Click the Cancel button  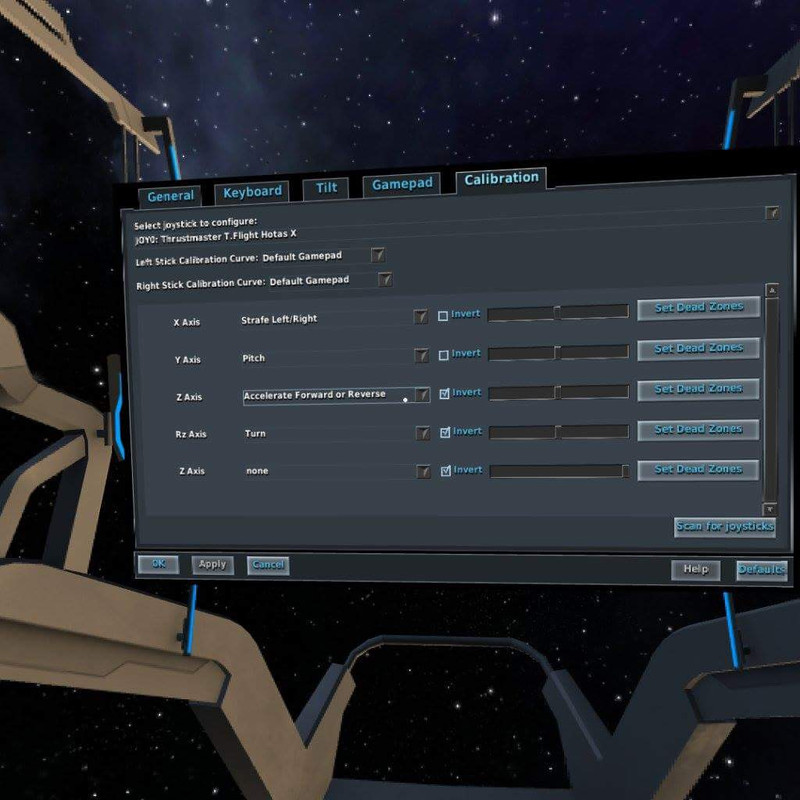[x=268, y=565]
